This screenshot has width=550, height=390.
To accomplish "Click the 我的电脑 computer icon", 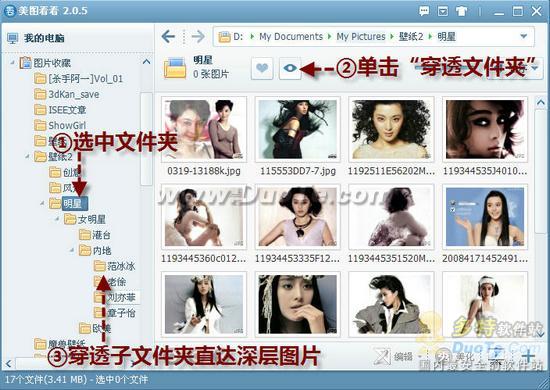I will pyautogui.click(x=12, y=38).
